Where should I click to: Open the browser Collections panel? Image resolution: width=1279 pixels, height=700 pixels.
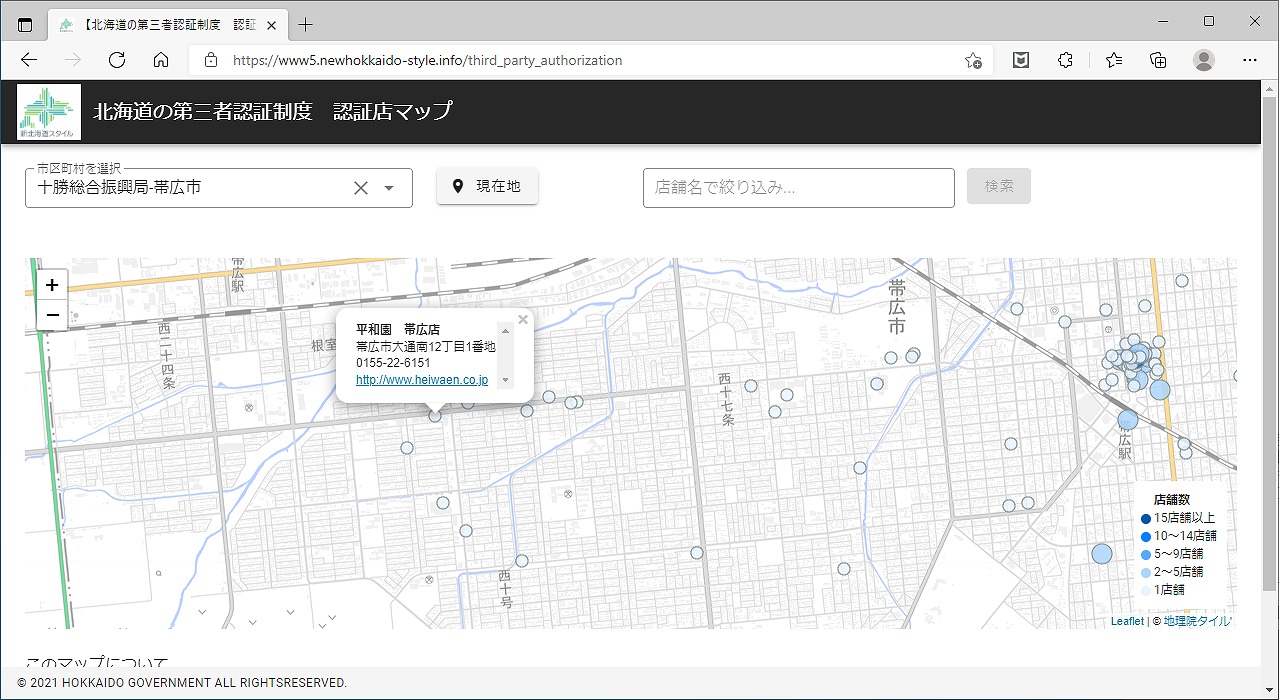(x=1158, y=60)
